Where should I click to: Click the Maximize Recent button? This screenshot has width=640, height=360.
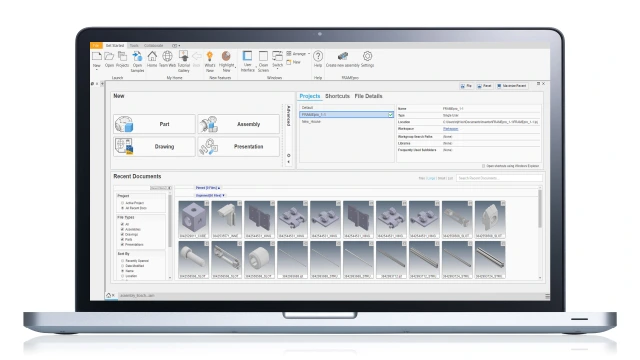pos(512,86)
